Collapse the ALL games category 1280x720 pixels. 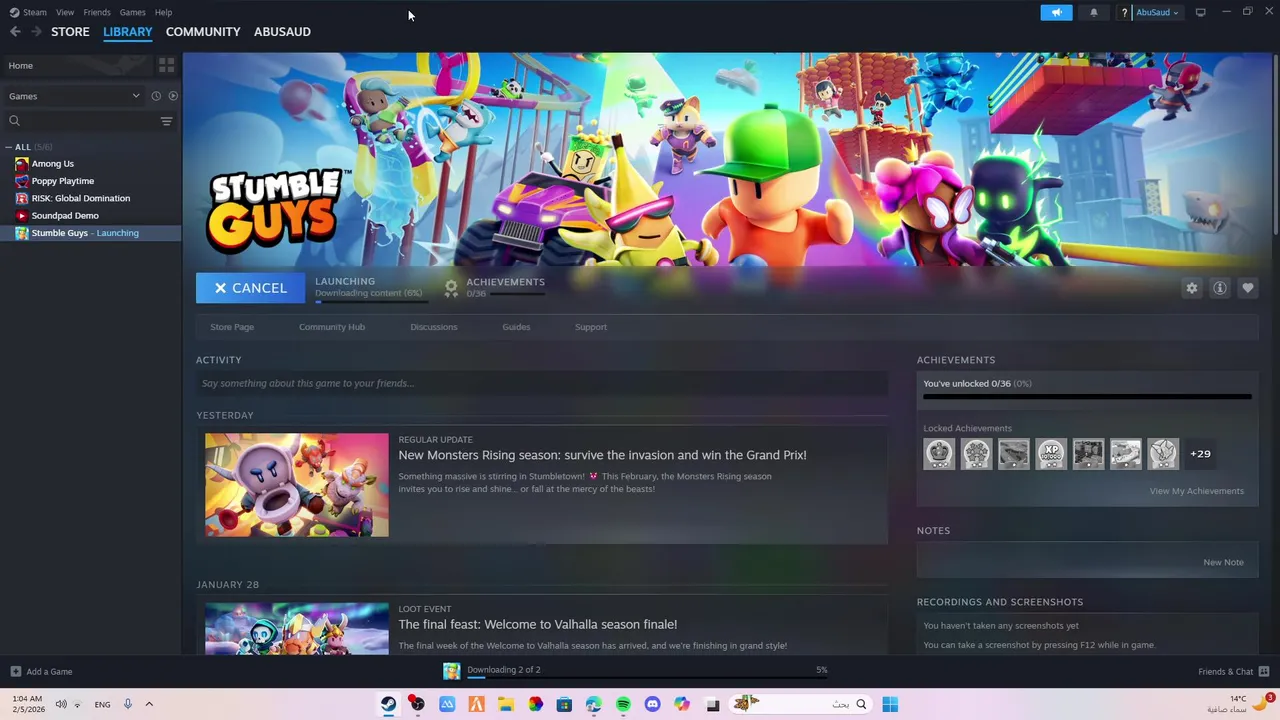[x=9, y=147]
